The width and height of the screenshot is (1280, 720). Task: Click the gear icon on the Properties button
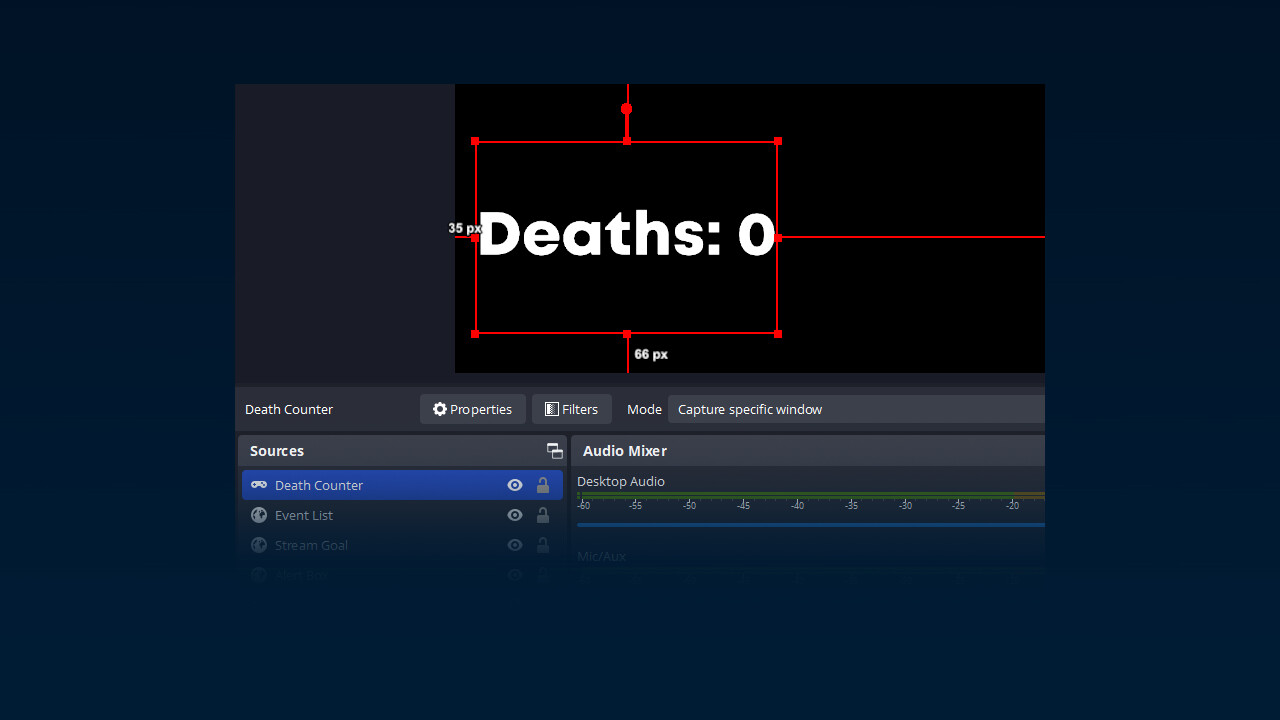tap(439, 409)
